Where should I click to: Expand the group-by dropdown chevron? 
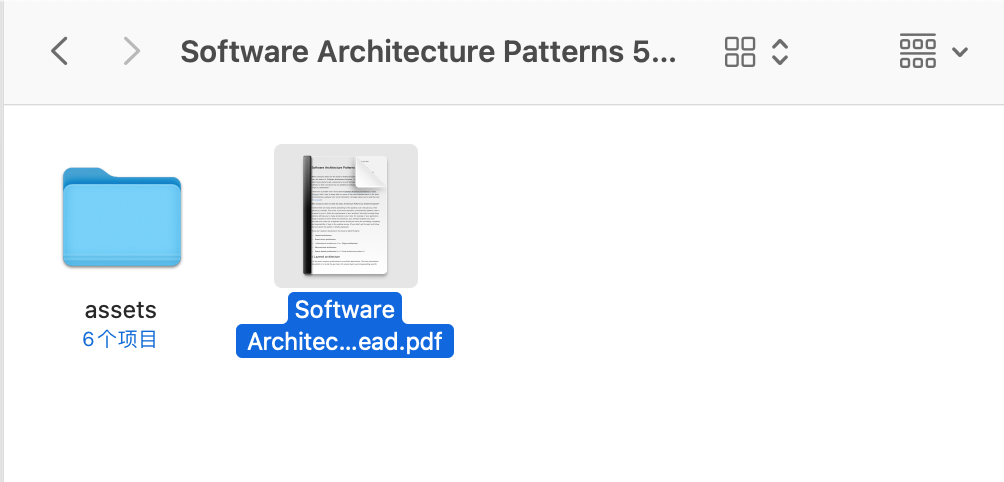tap(960, 52)
